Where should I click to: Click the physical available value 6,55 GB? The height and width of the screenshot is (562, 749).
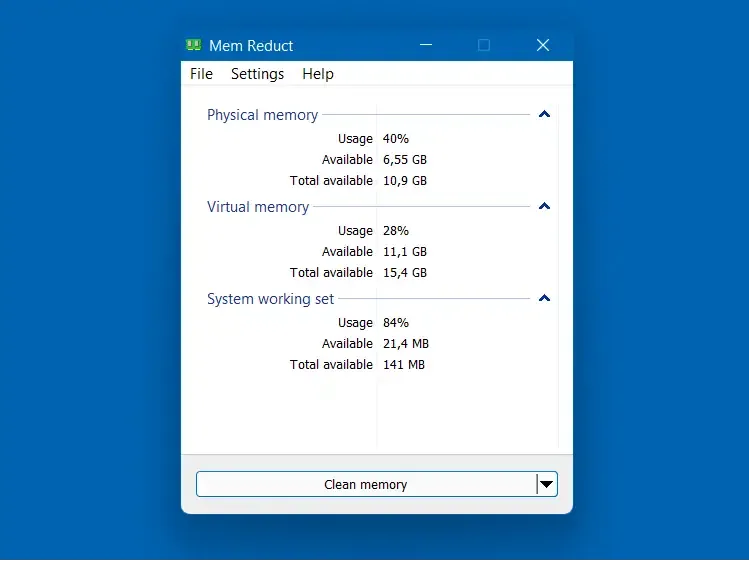pos(405,160)
